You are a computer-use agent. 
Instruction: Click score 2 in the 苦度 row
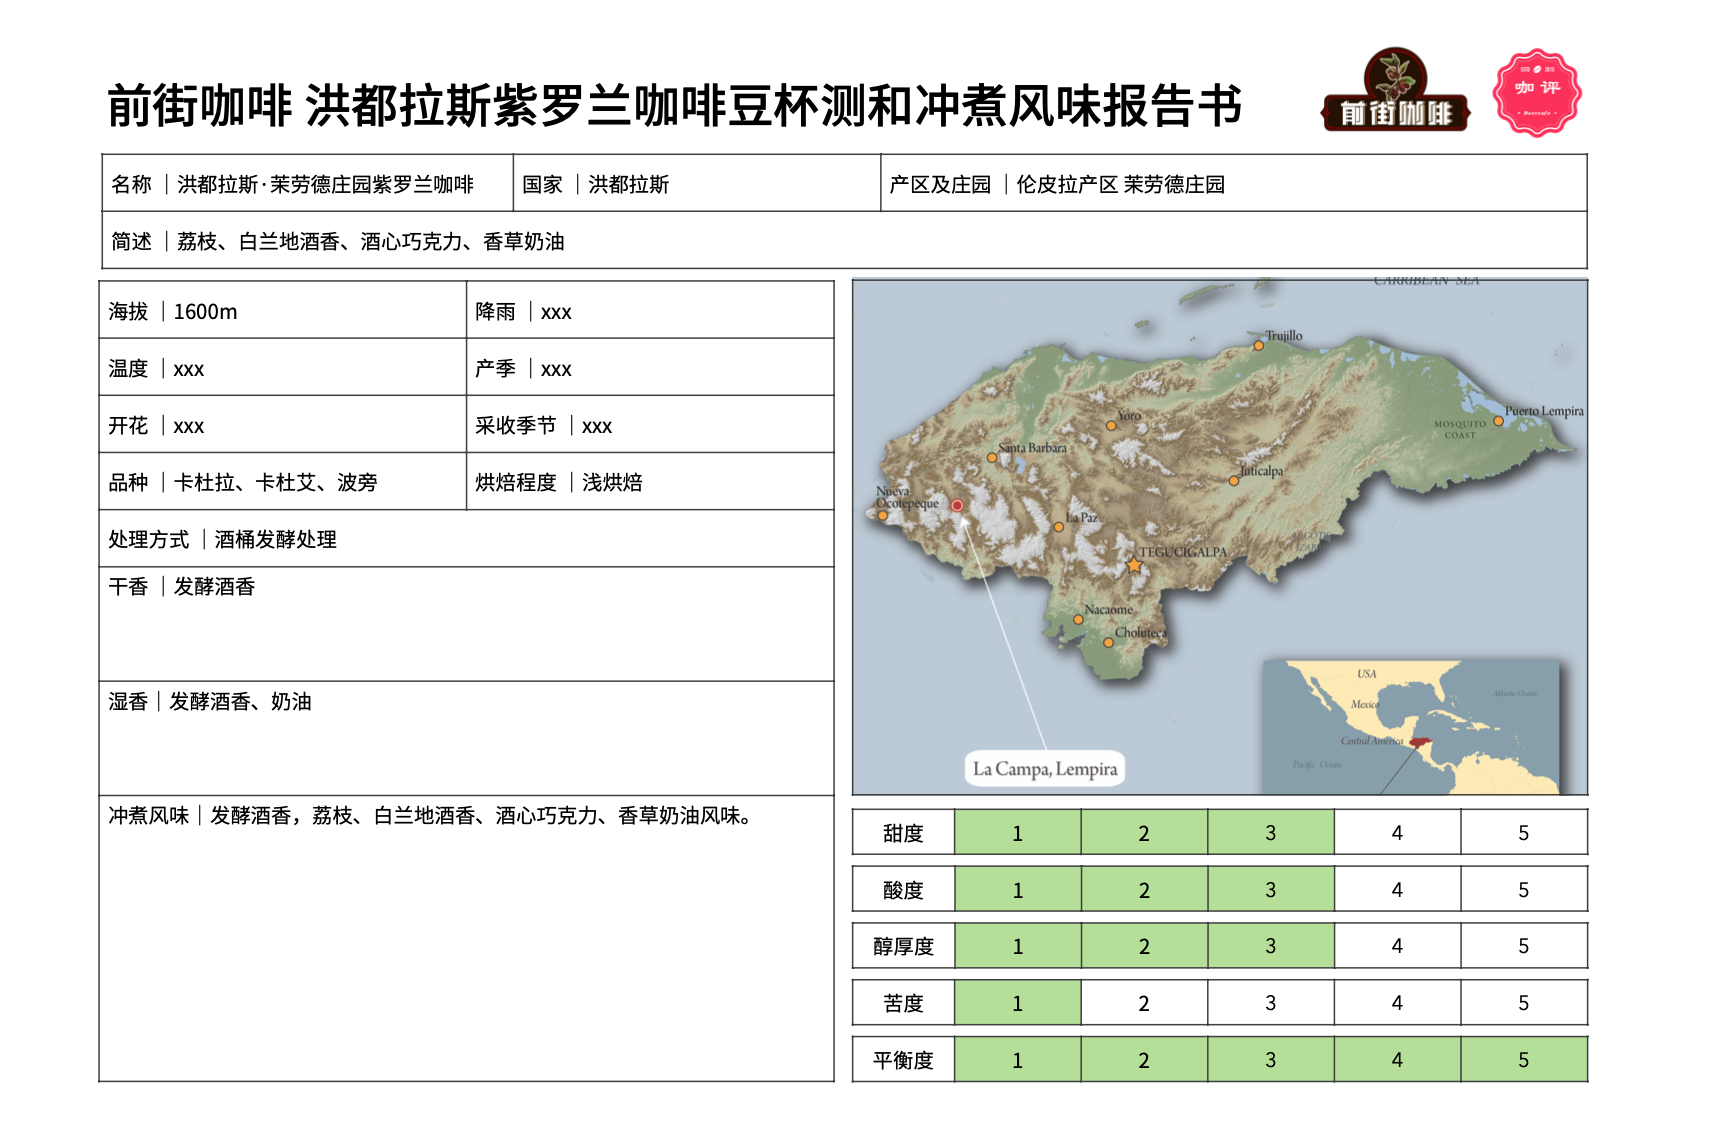tap(1144, 1003)
